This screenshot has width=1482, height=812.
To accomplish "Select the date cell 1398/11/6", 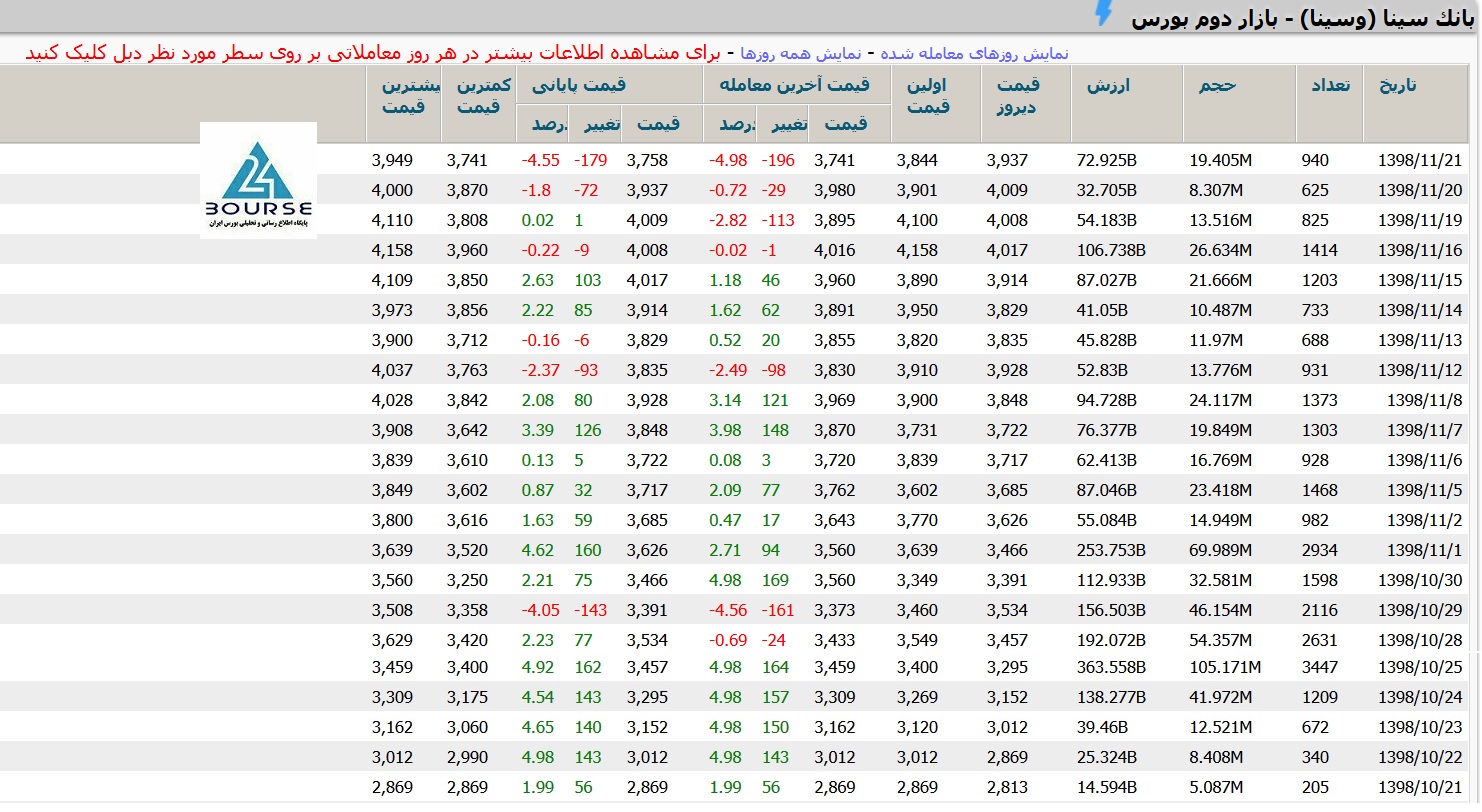I will point(1424,460).
